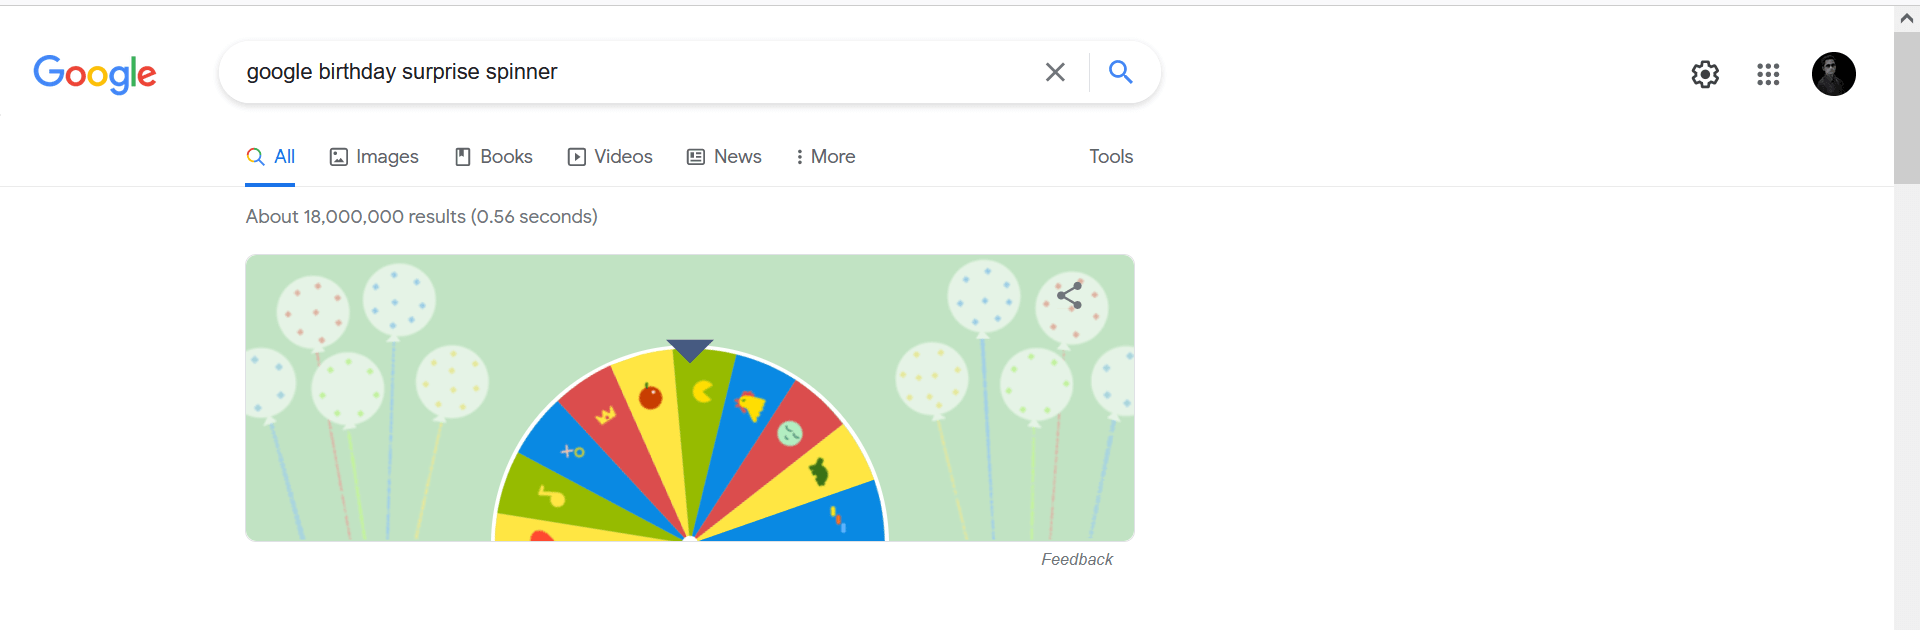Open the Google apps grid icon

(1768, 74)
